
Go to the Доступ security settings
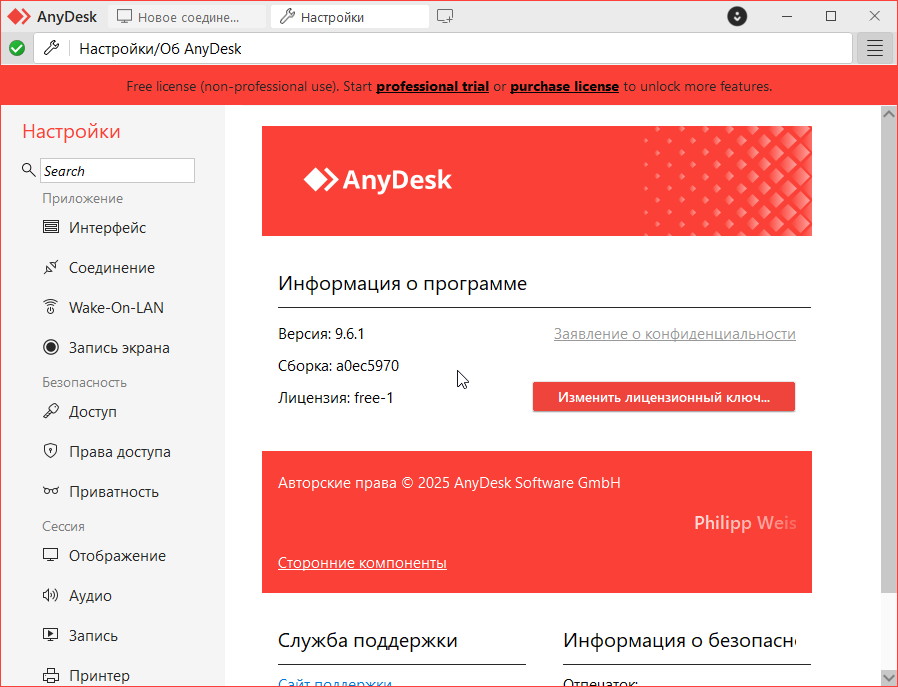[x=92, y=412]
